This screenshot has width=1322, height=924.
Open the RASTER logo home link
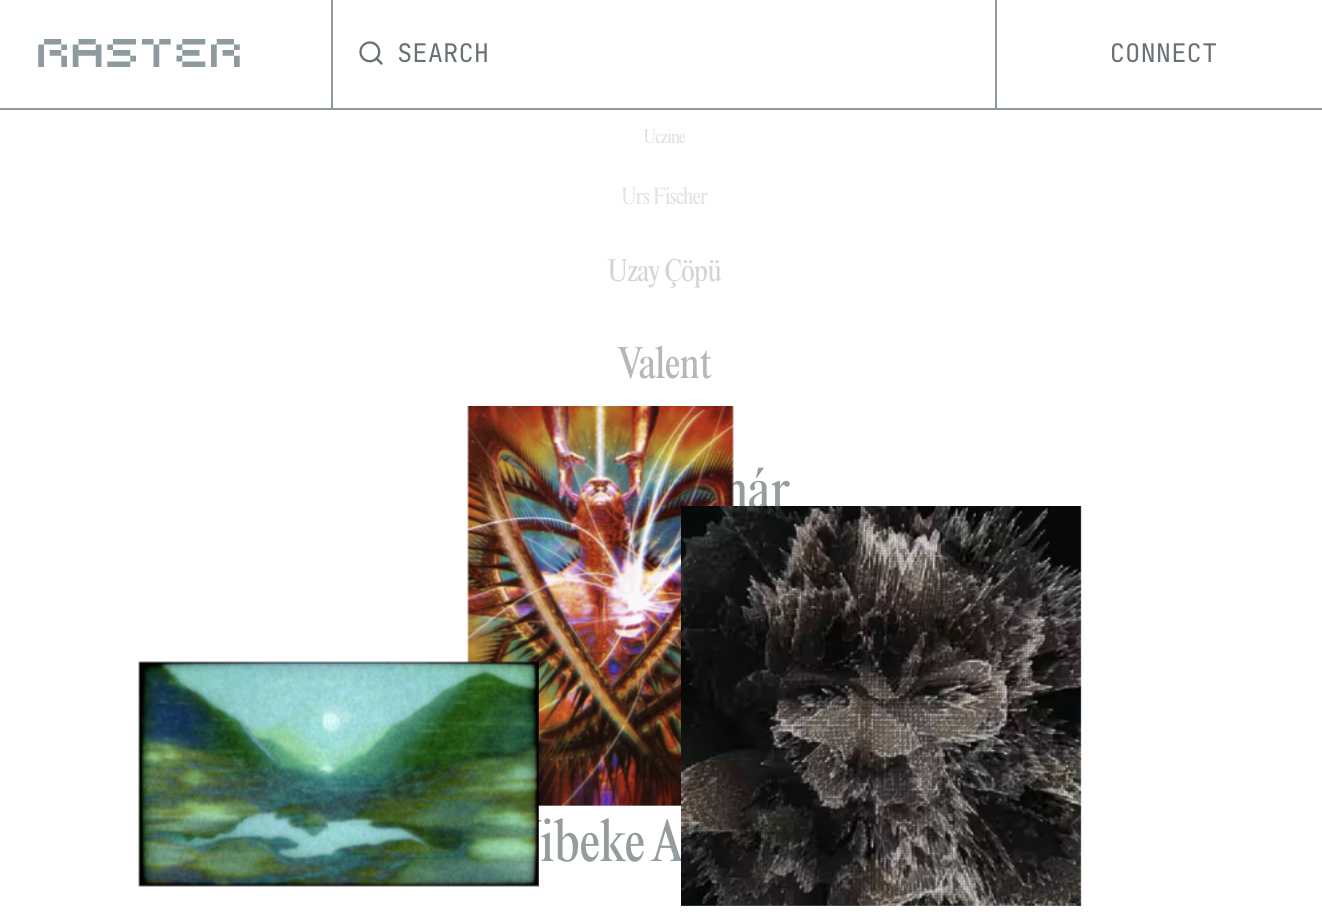point(139,53)
